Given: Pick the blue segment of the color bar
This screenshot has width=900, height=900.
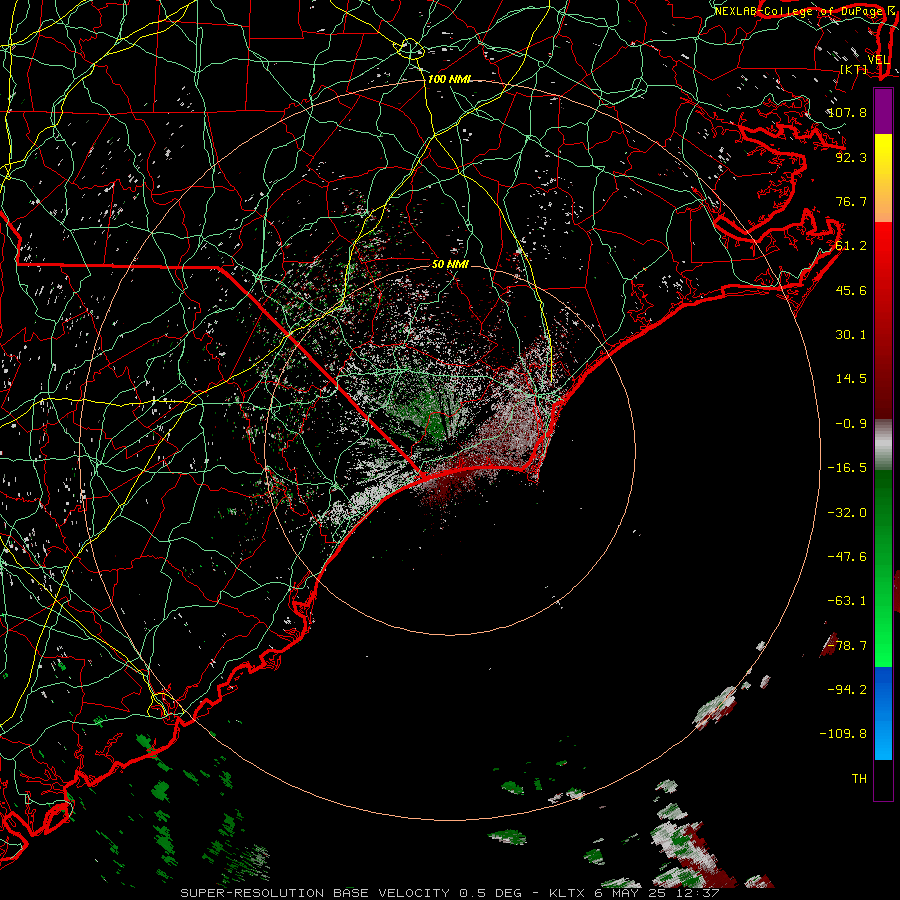Looking at the screenshot, I should point(883,713).
